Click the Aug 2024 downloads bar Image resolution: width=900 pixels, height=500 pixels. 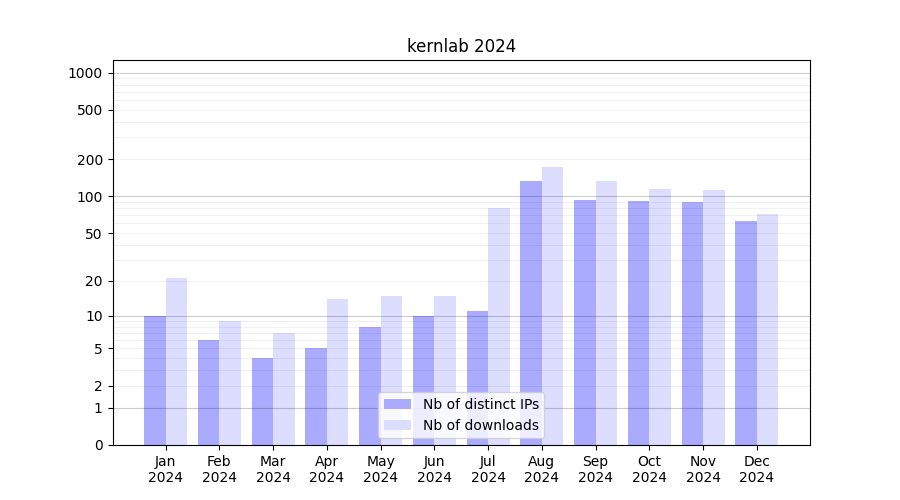coord(552,300)
